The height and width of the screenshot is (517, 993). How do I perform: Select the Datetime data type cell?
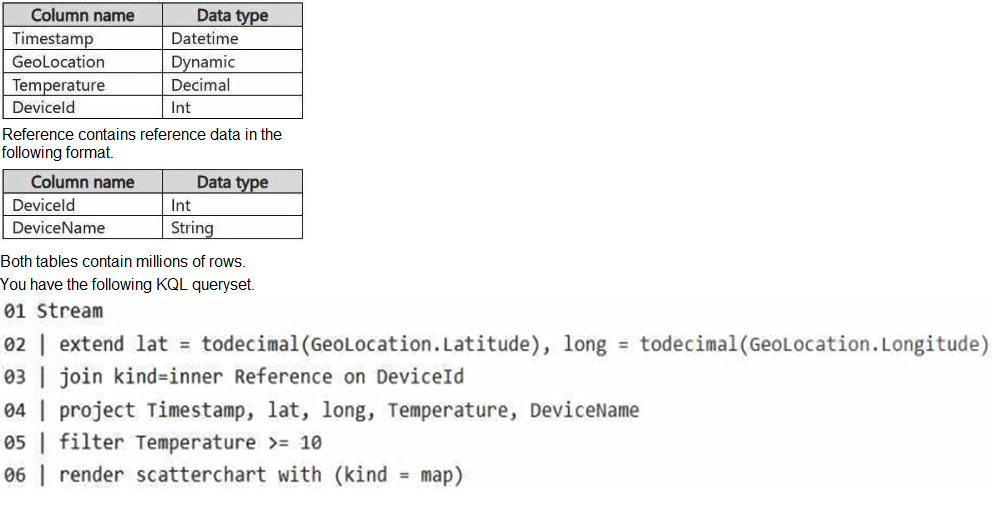[x=232, y=39]
